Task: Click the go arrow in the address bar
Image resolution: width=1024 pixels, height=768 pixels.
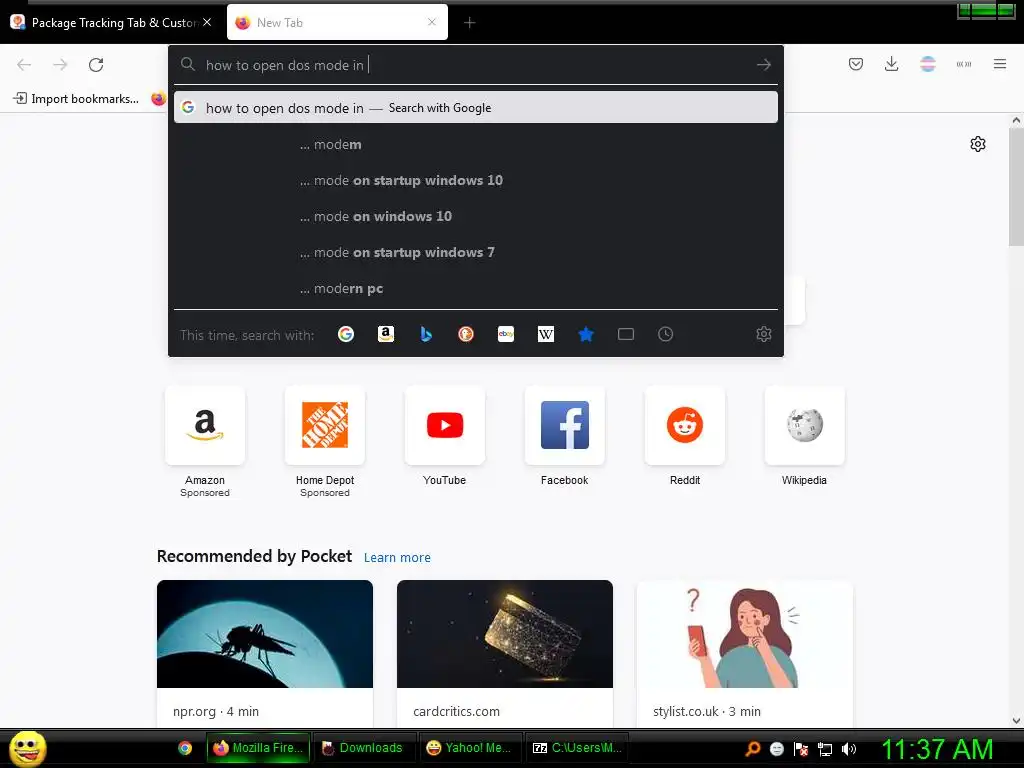Action: 763,65
